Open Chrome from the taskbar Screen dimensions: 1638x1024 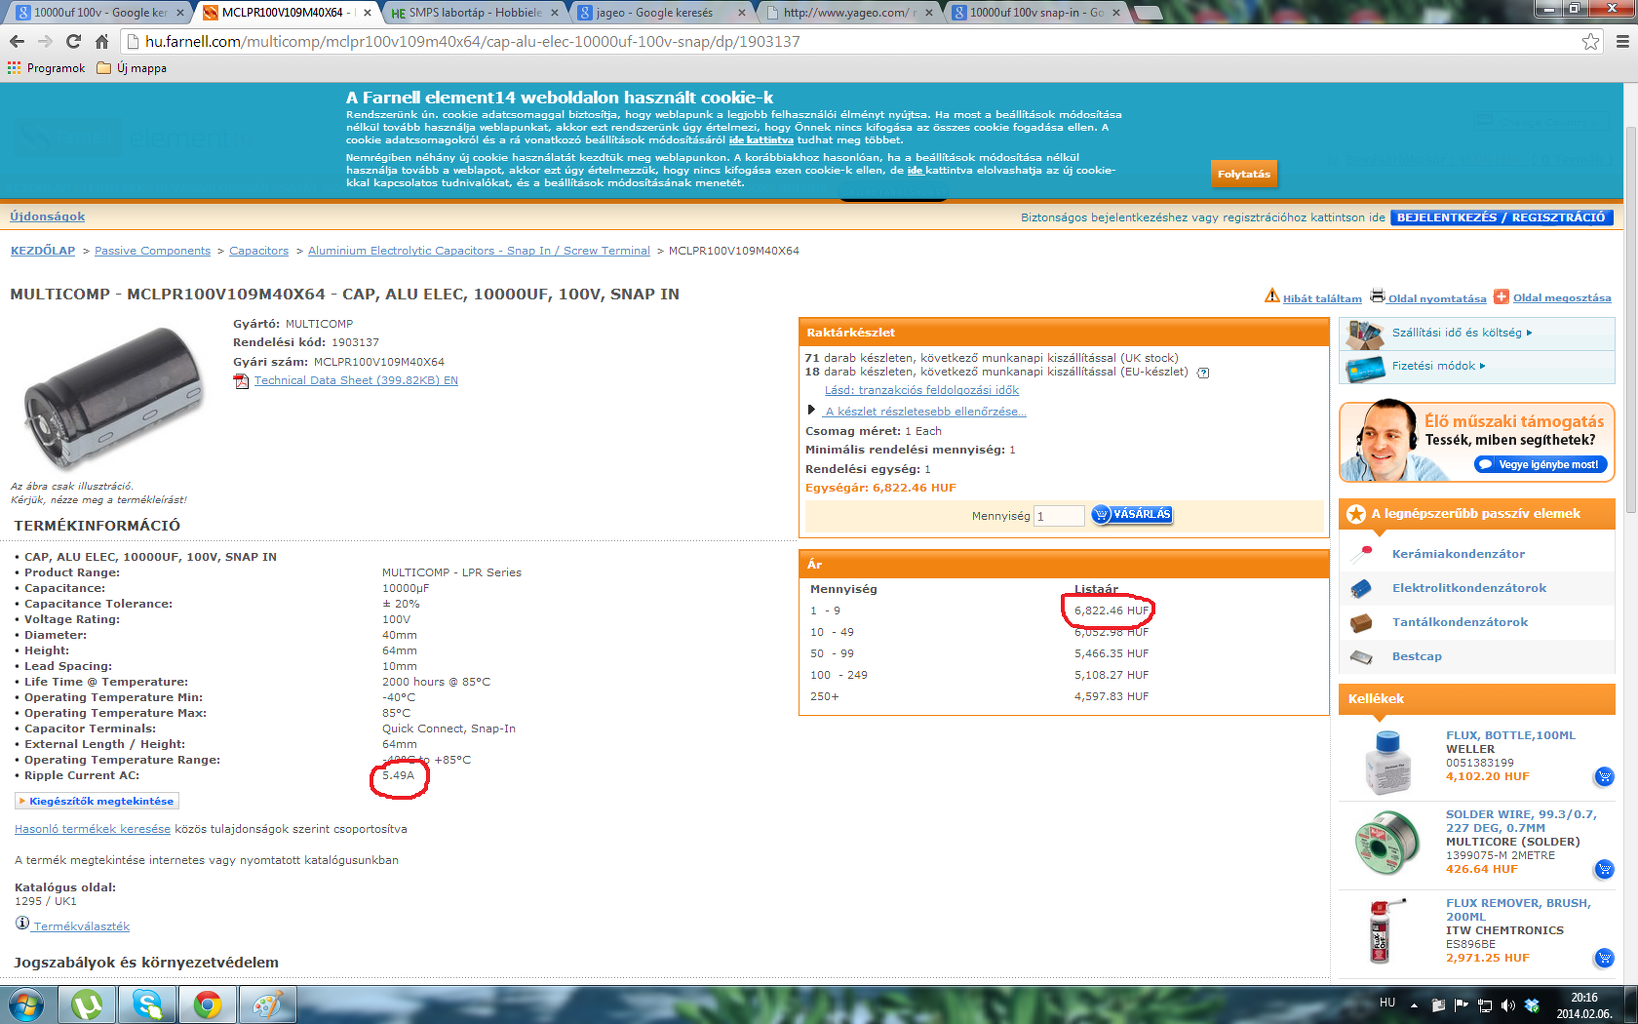tap(207, 1004)
